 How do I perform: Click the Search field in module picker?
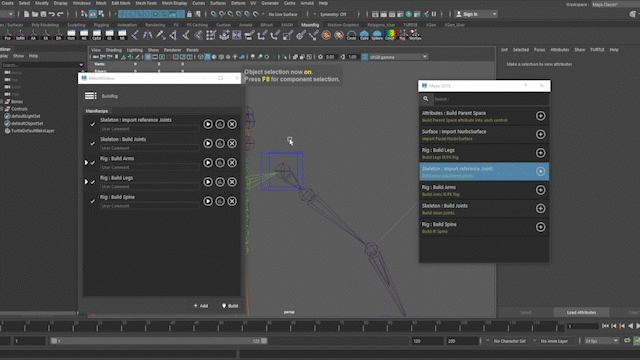coord(490,99)
